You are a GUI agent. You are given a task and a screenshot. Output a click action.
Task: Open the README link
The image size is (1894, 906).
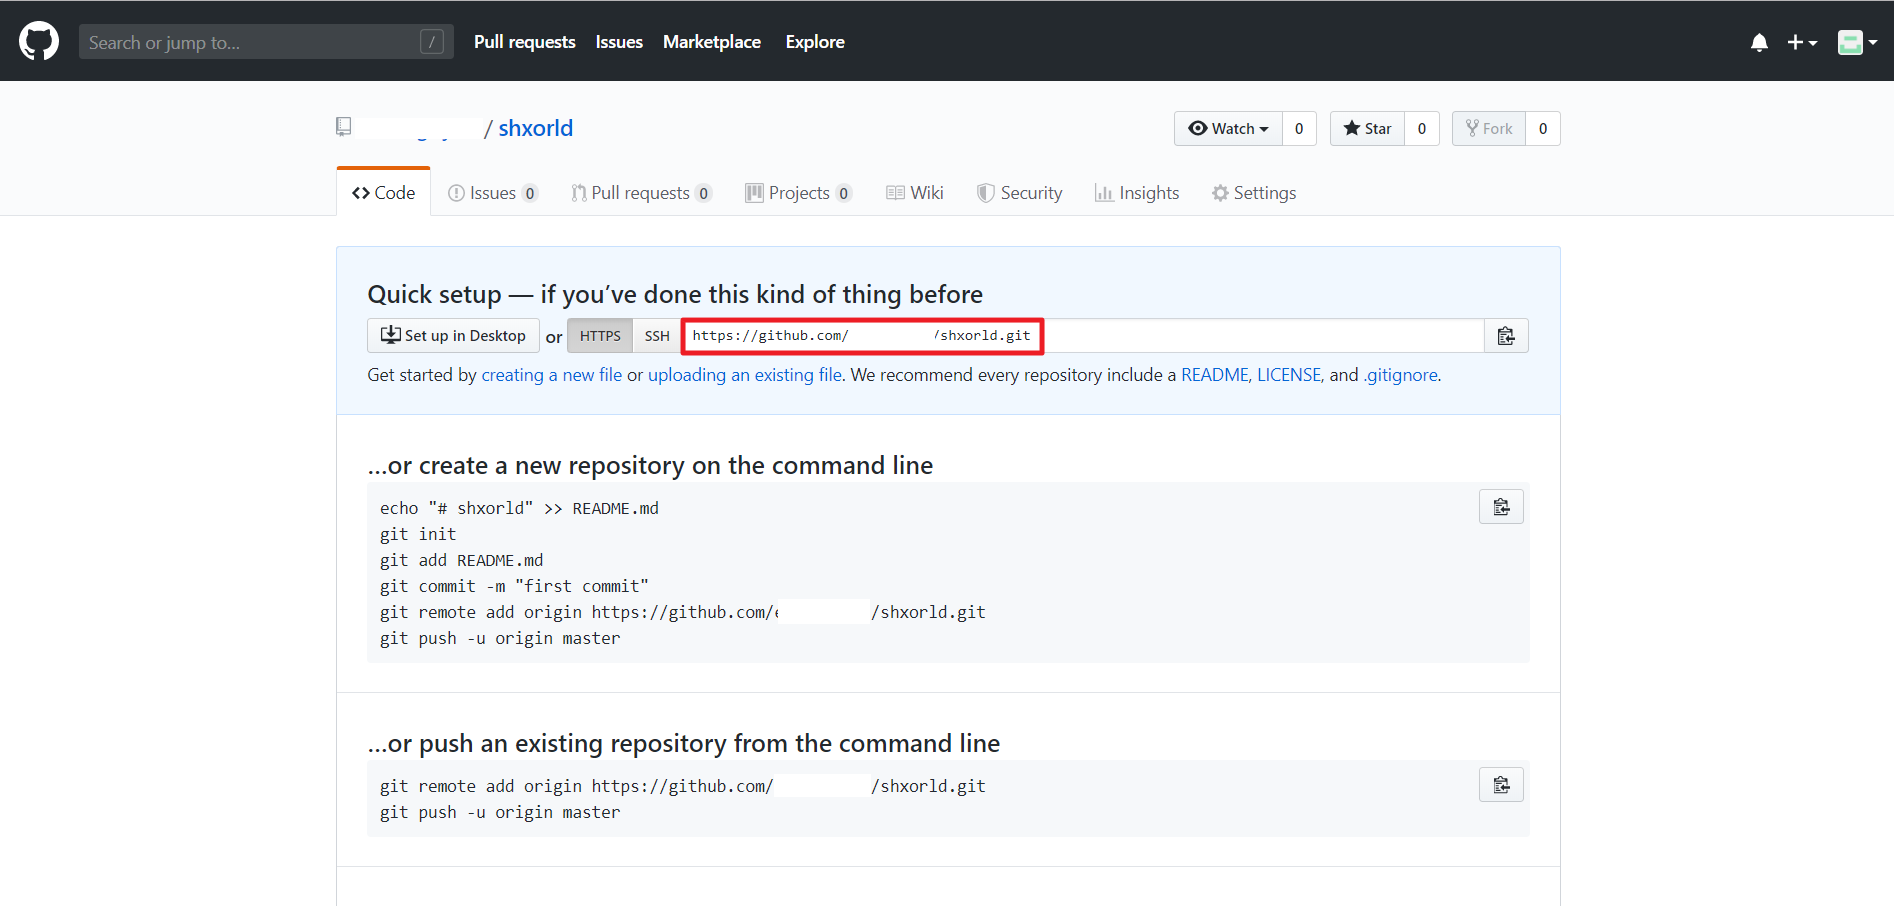coord(1215,375)
